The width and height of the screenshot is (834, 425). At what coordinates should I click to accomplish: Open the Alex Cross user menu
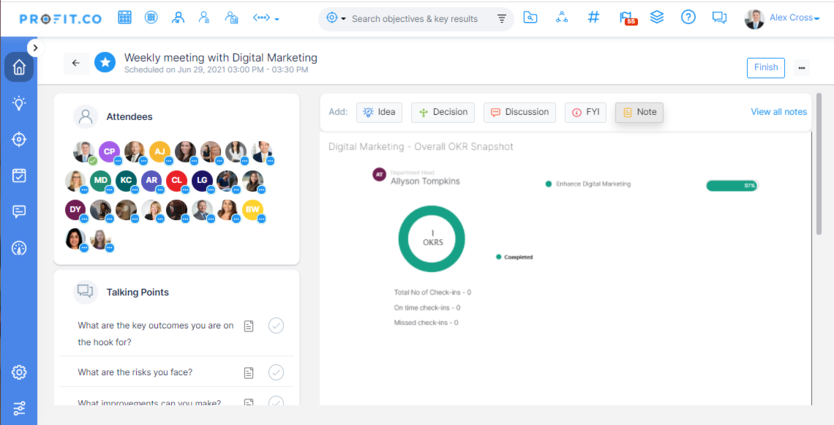pyautogui.click(x=782, y=19)
